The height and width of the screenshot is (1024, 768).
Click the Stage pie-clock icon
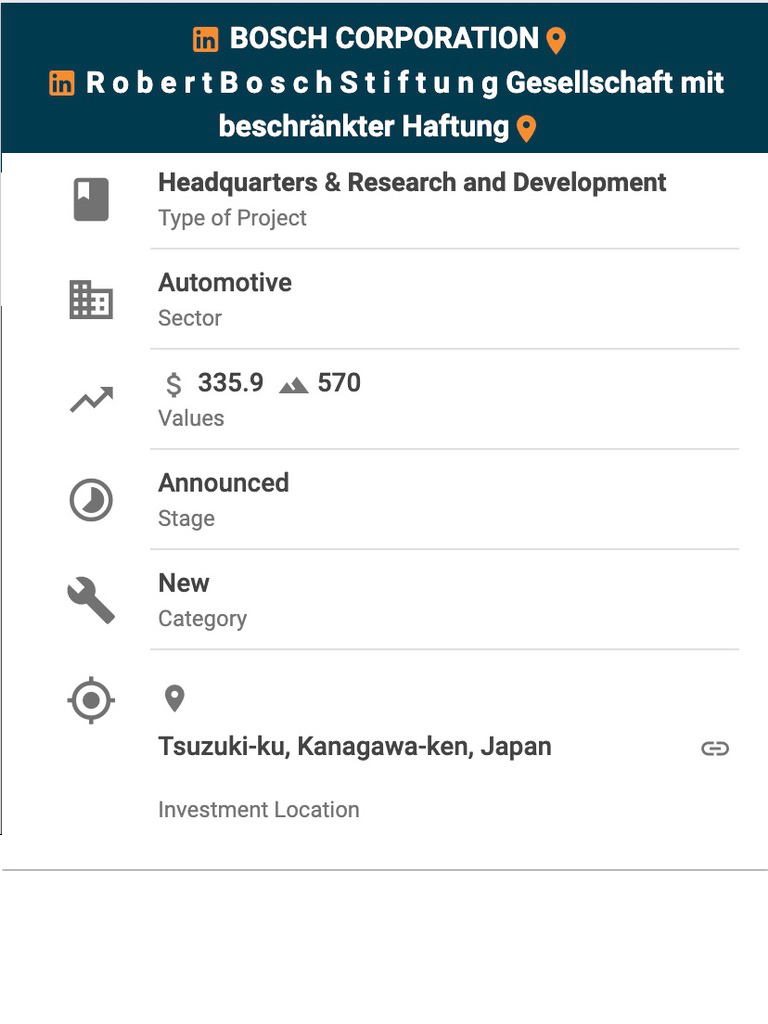[x=91, y=500]
